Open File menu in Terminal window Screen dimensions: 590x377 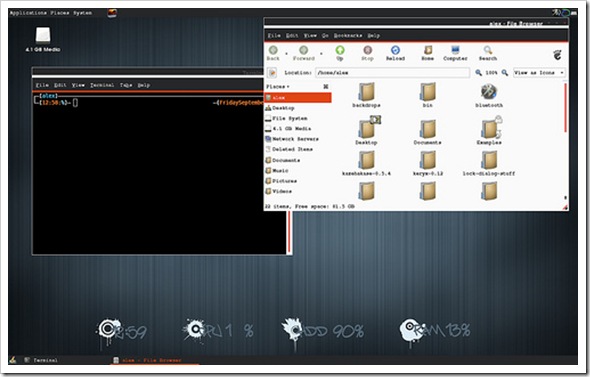coord(42,85)
